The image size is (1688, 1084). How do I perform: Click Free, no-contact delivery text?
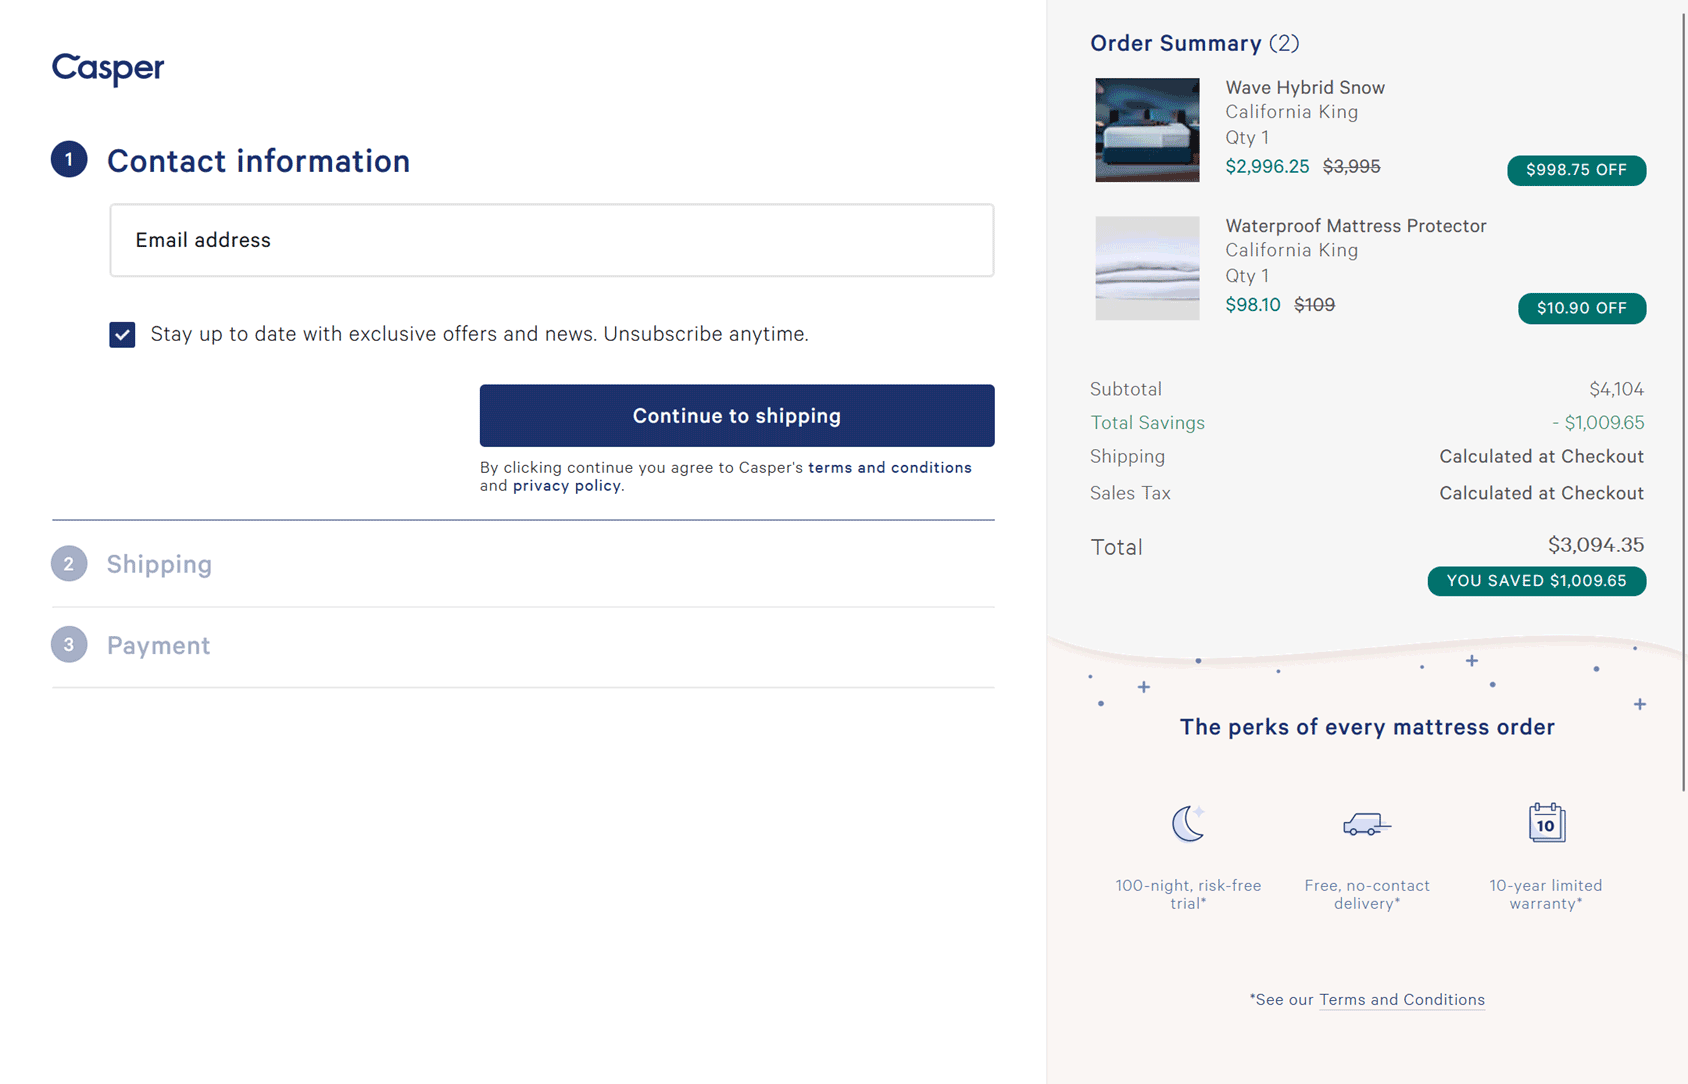click(1367, 894)
